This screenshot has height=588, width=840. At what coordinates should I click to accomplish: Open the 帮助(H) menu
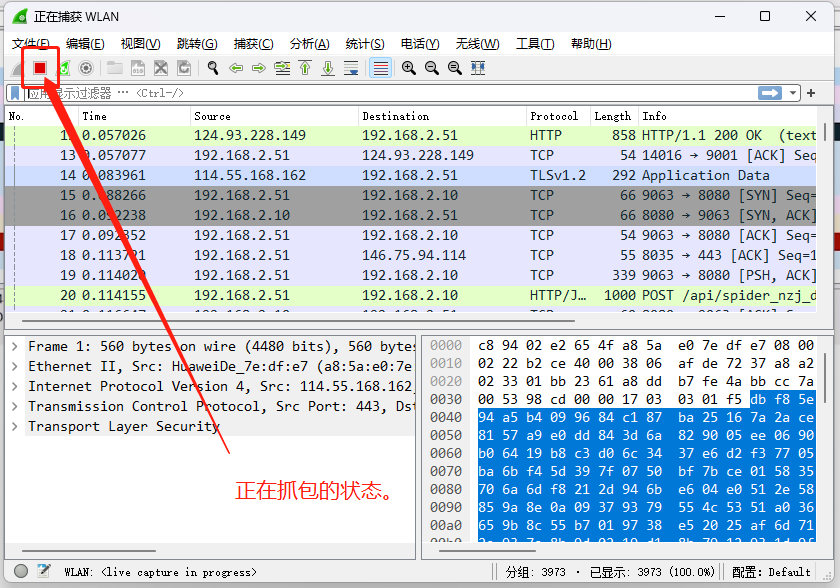(591, 44)
